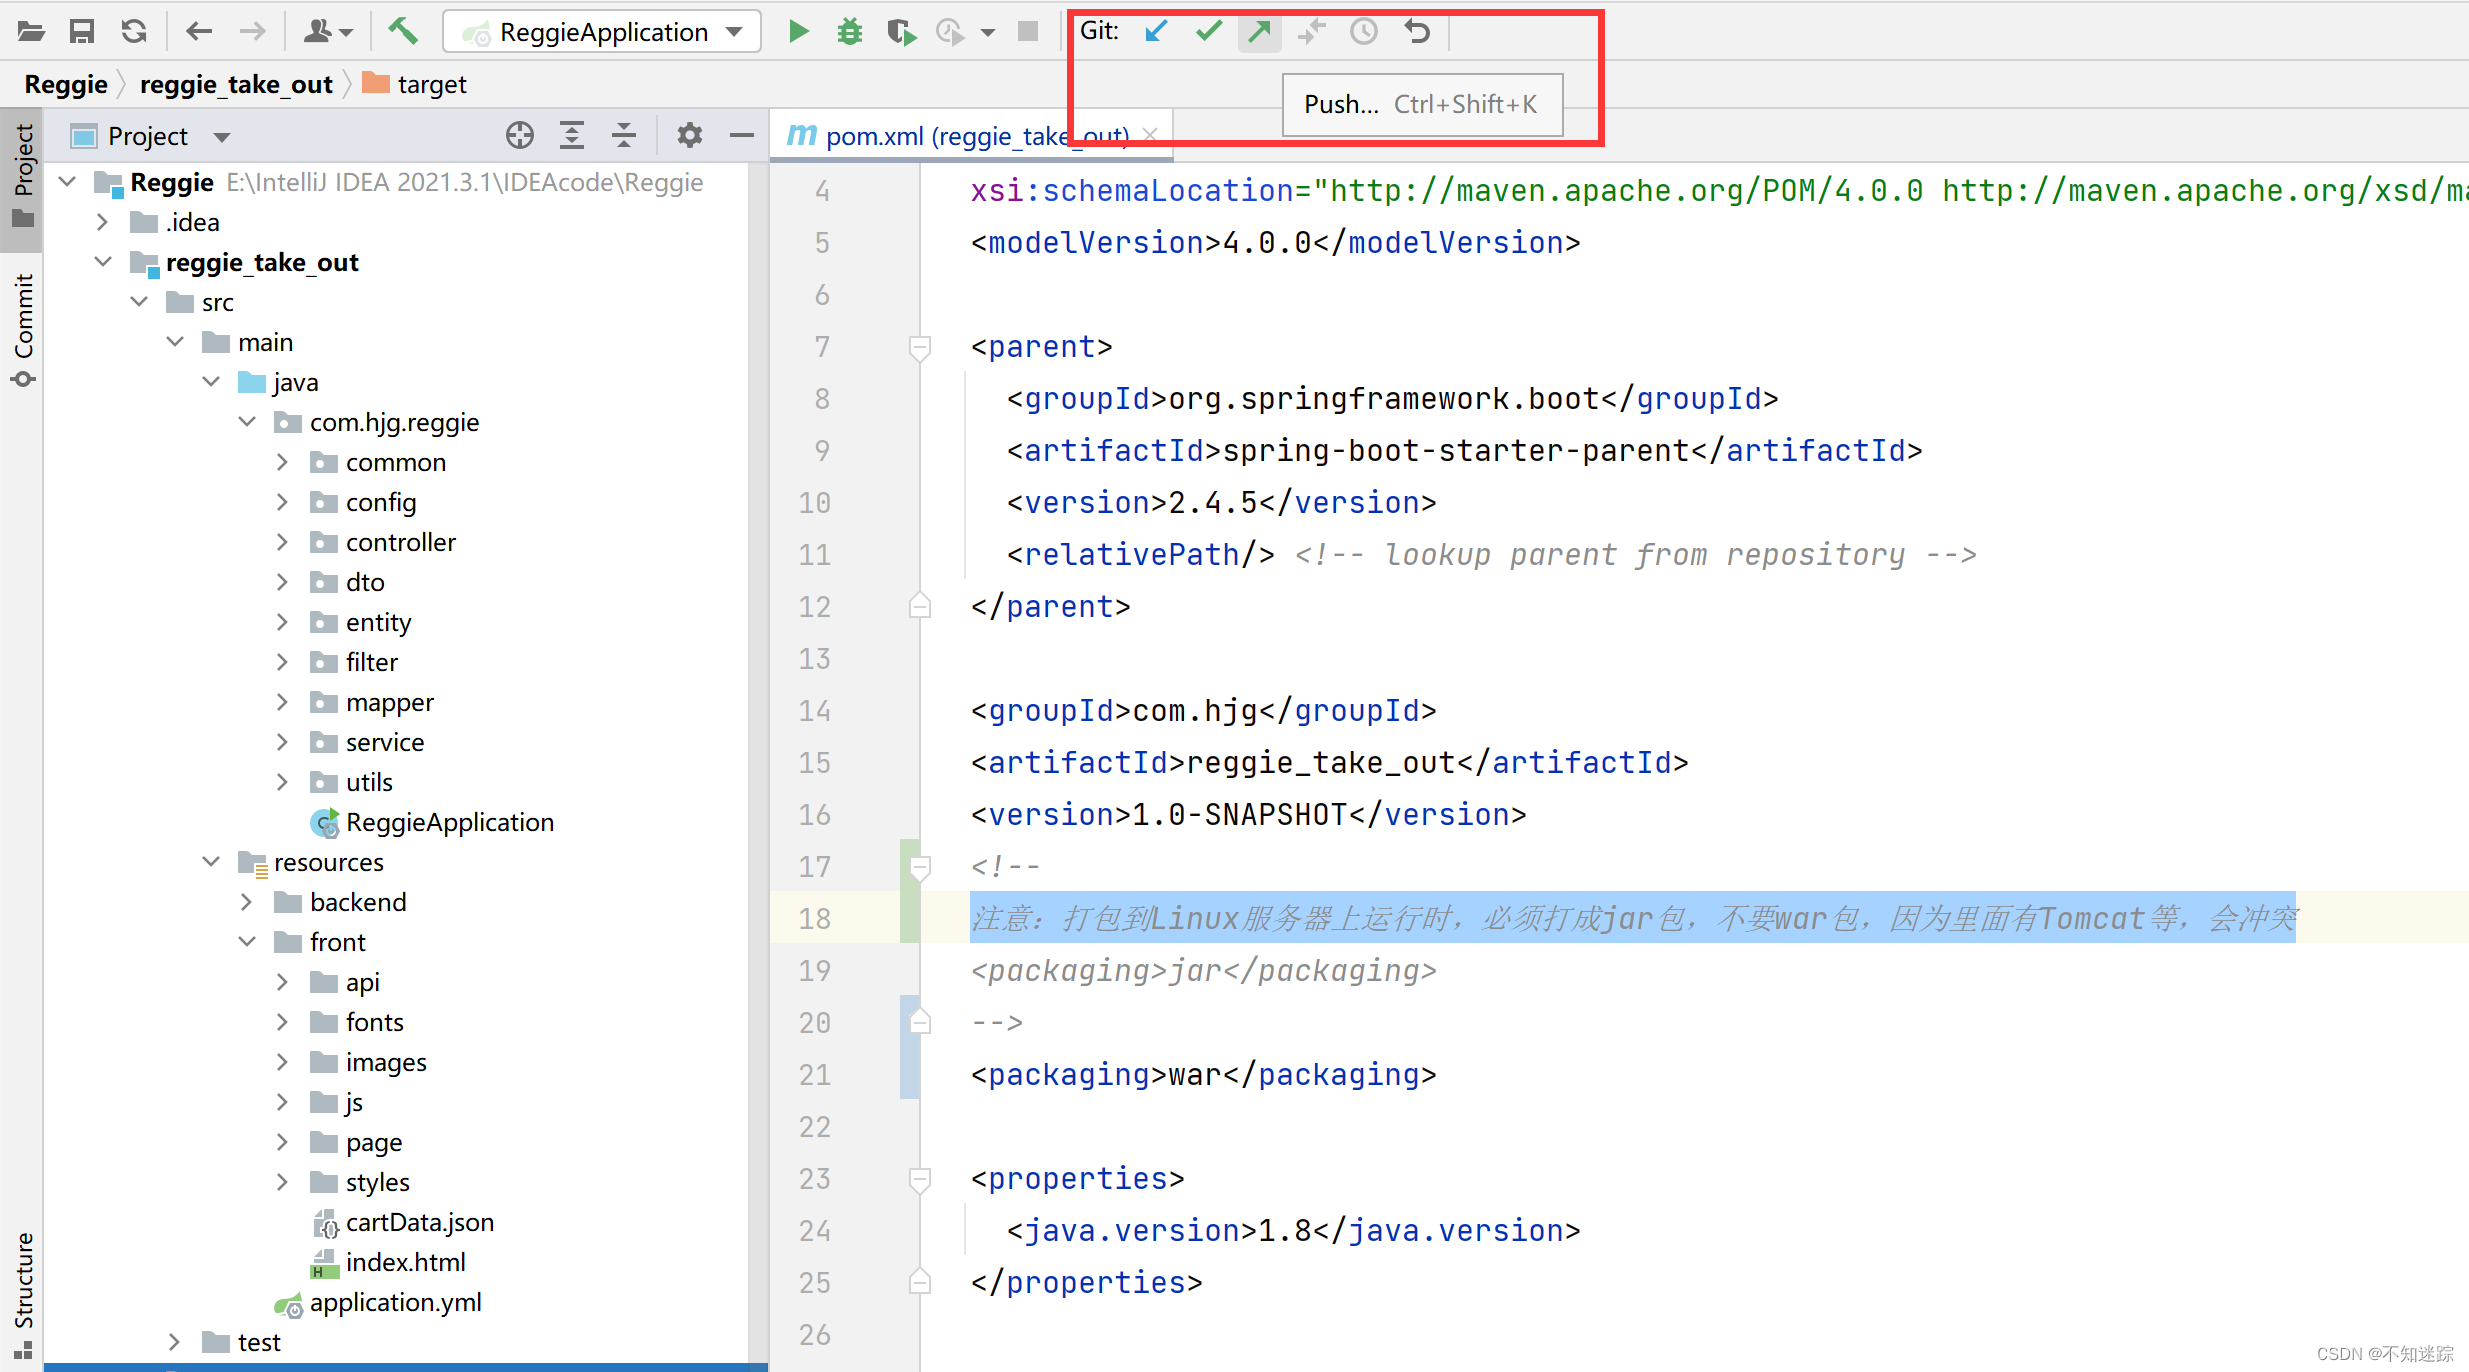
Task: Select ReggieApplication class in the tree
Action: [x=432, y=822]
